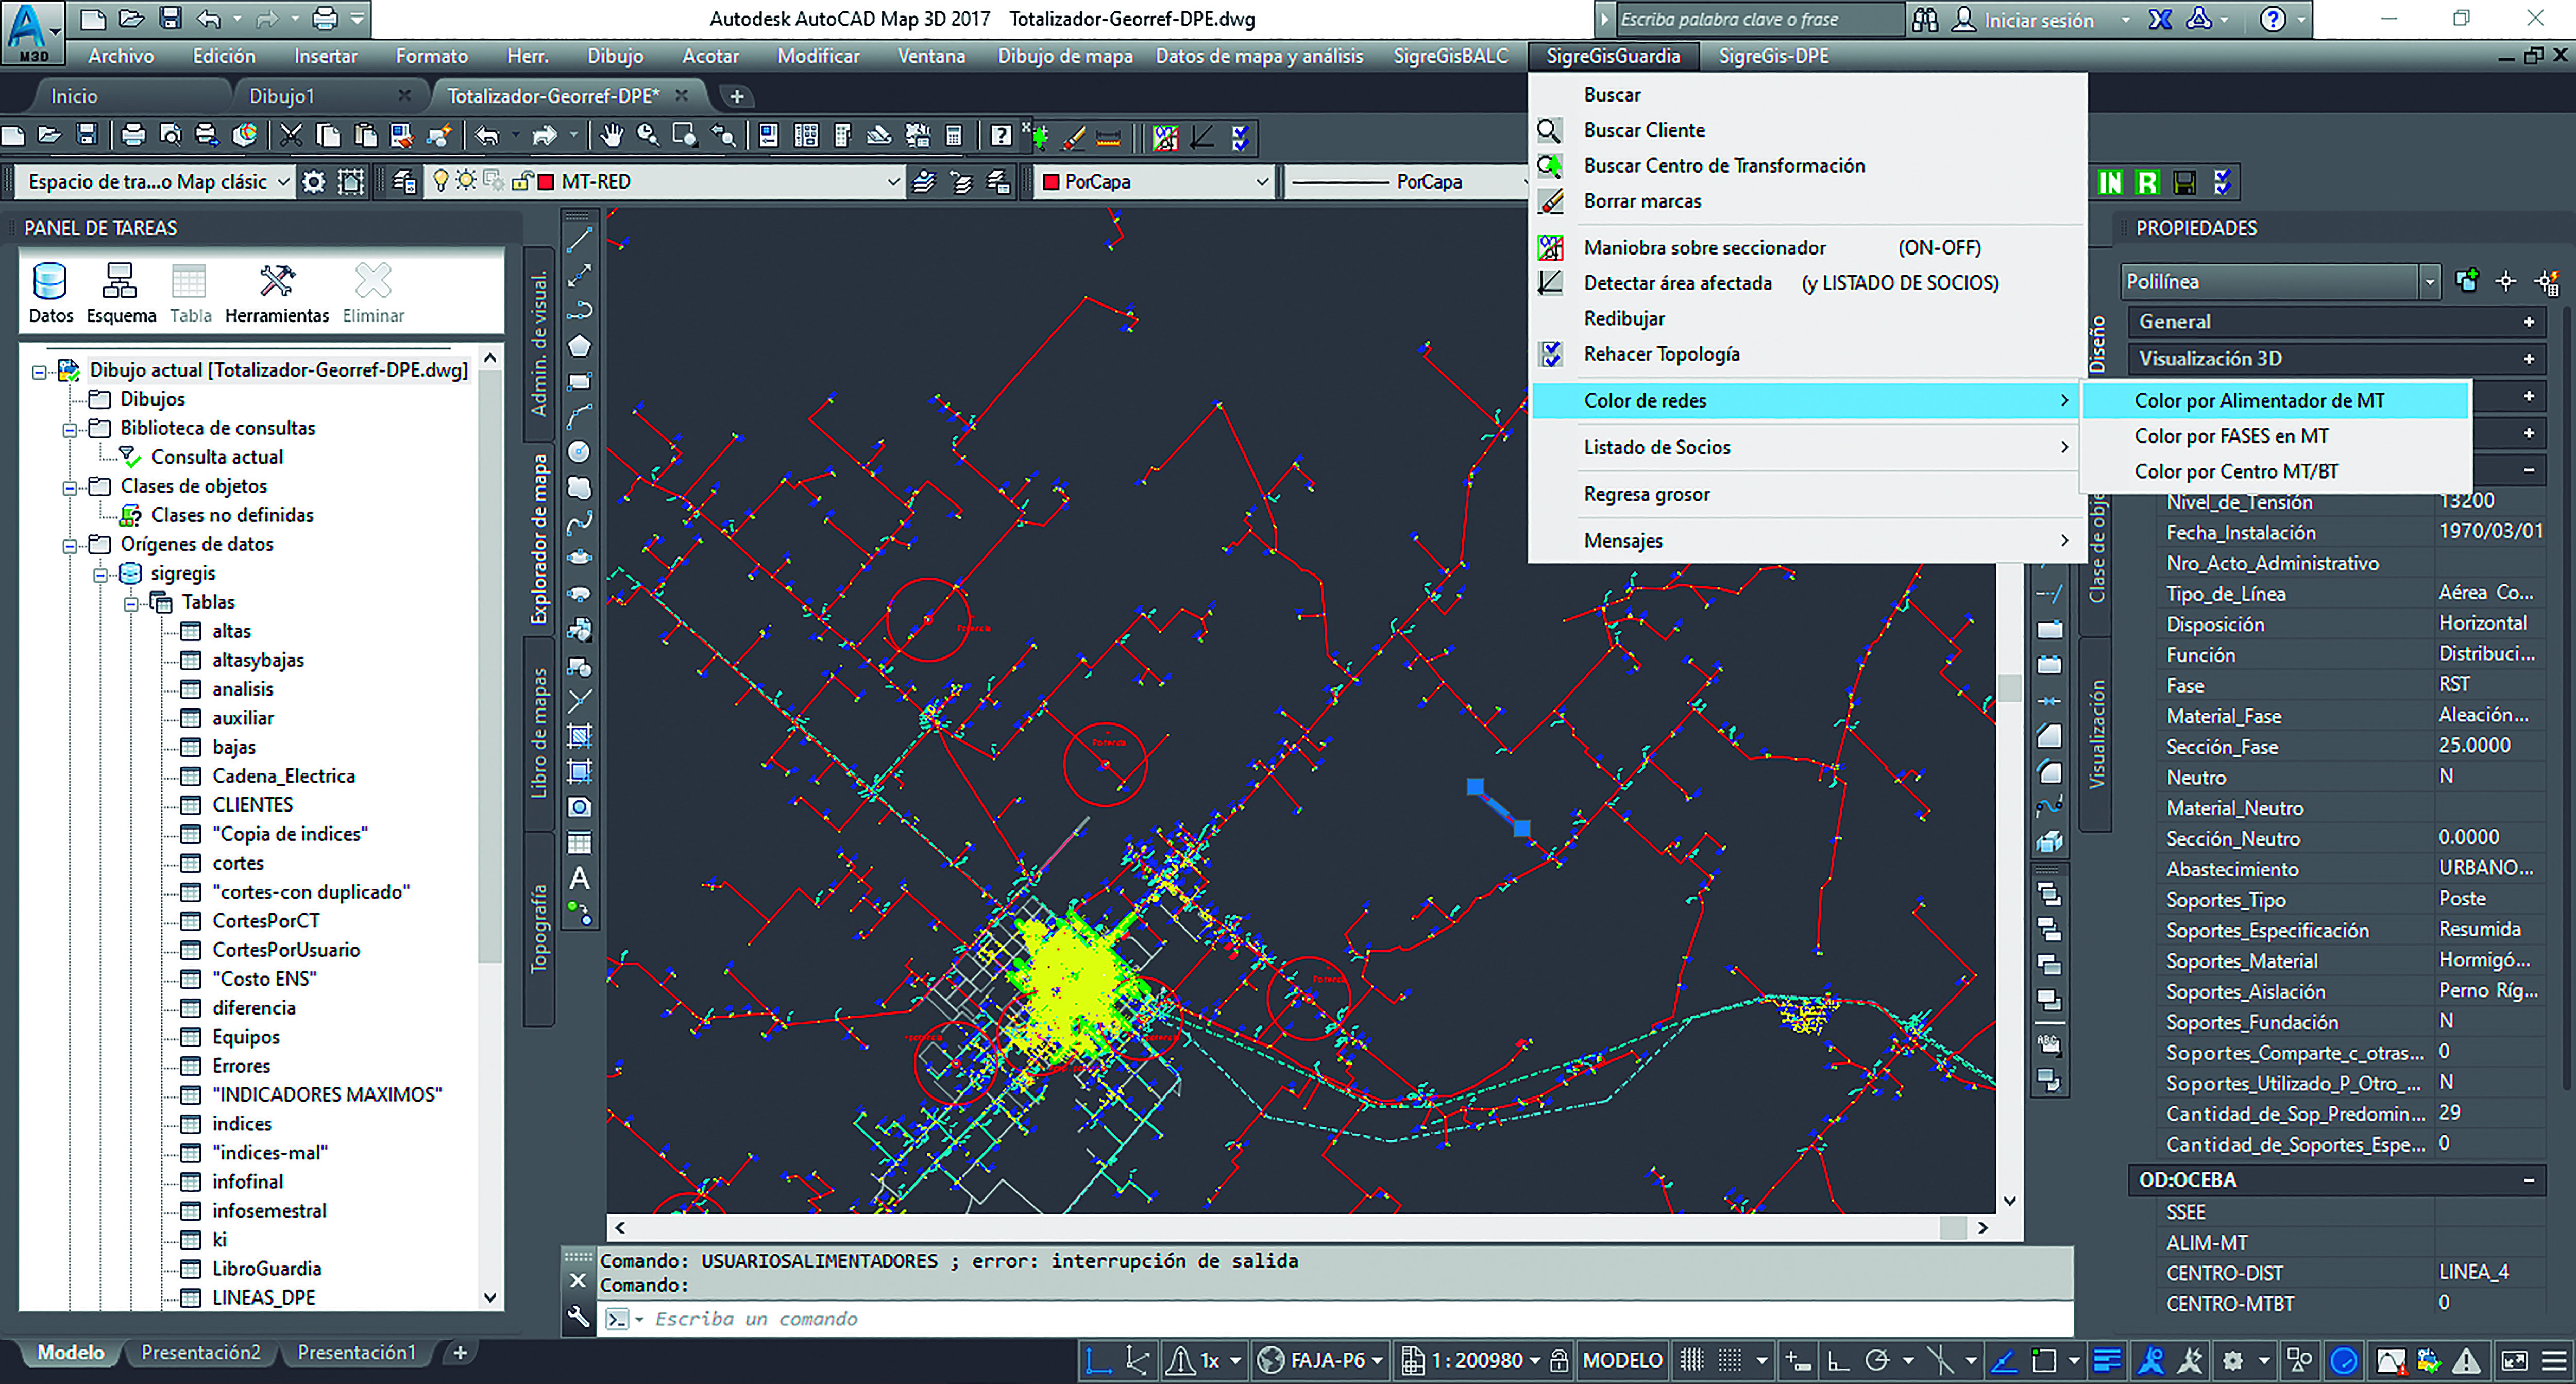Switch to the Dibujo1 tab
Viewport: 2576px width, 1384px height.
tap(282, 96)
